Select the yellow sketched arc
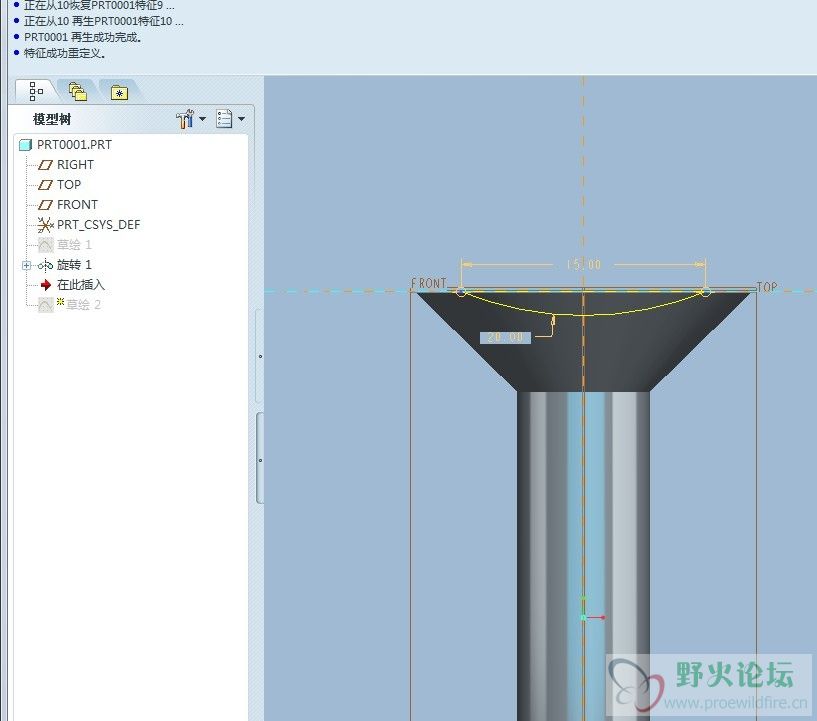Image resolution: width=817 pixels, height=721 pixels. 584,315
